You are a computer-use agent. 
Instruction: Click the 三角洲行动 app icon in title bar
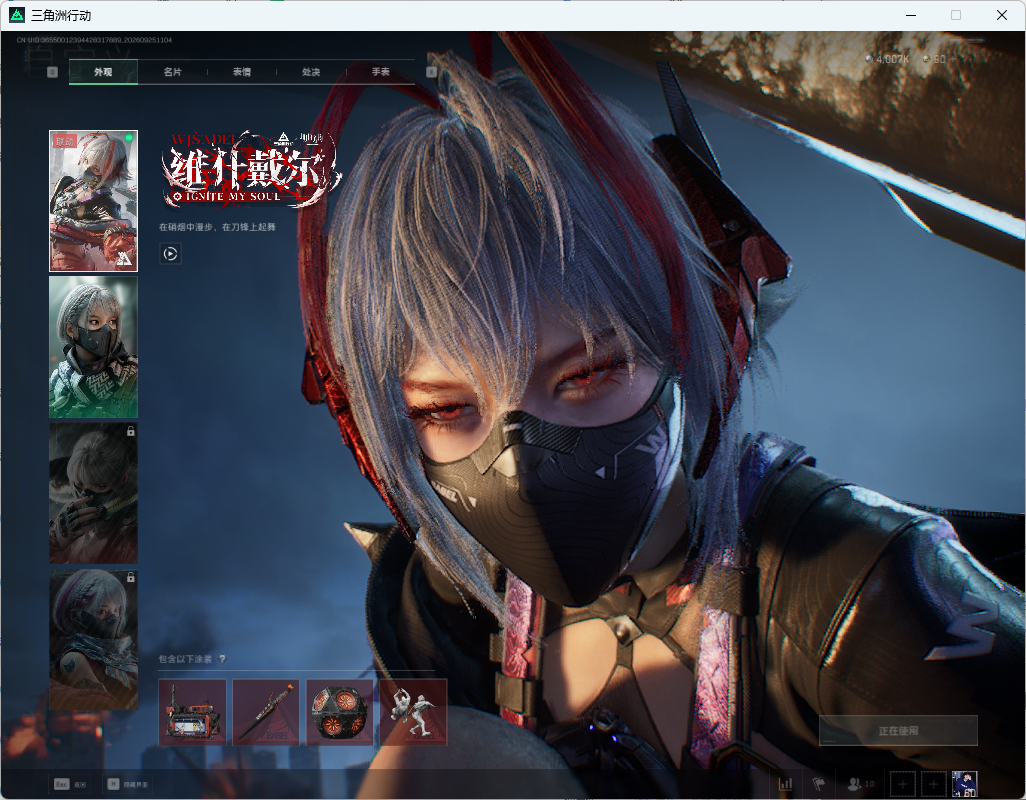[17, 15]
